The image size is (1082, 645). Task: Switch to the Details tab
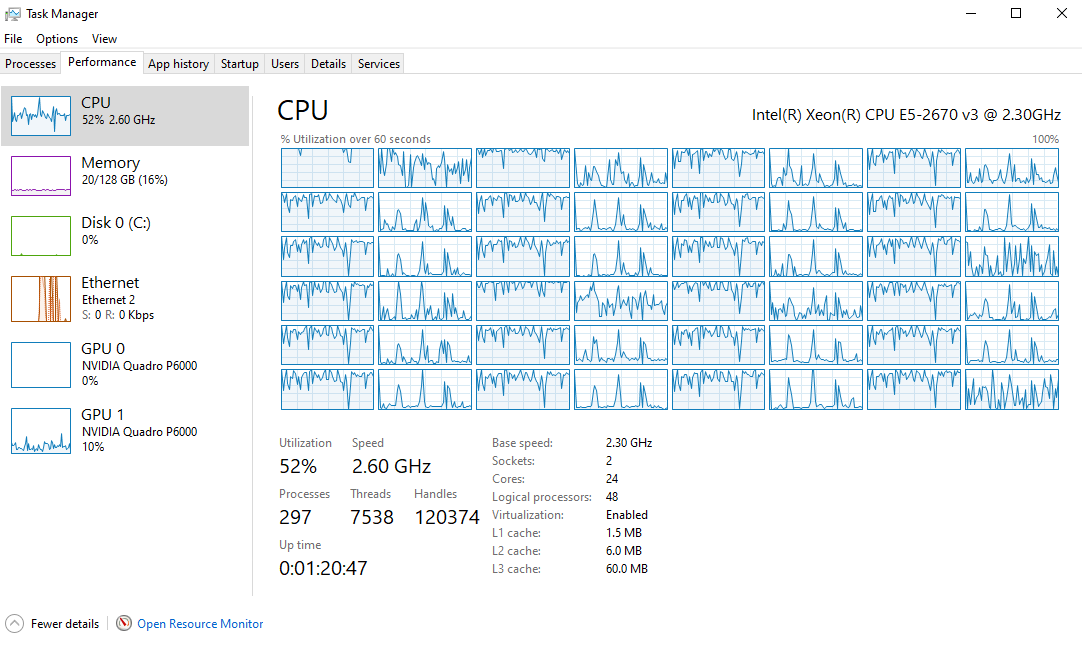[328, 62]
